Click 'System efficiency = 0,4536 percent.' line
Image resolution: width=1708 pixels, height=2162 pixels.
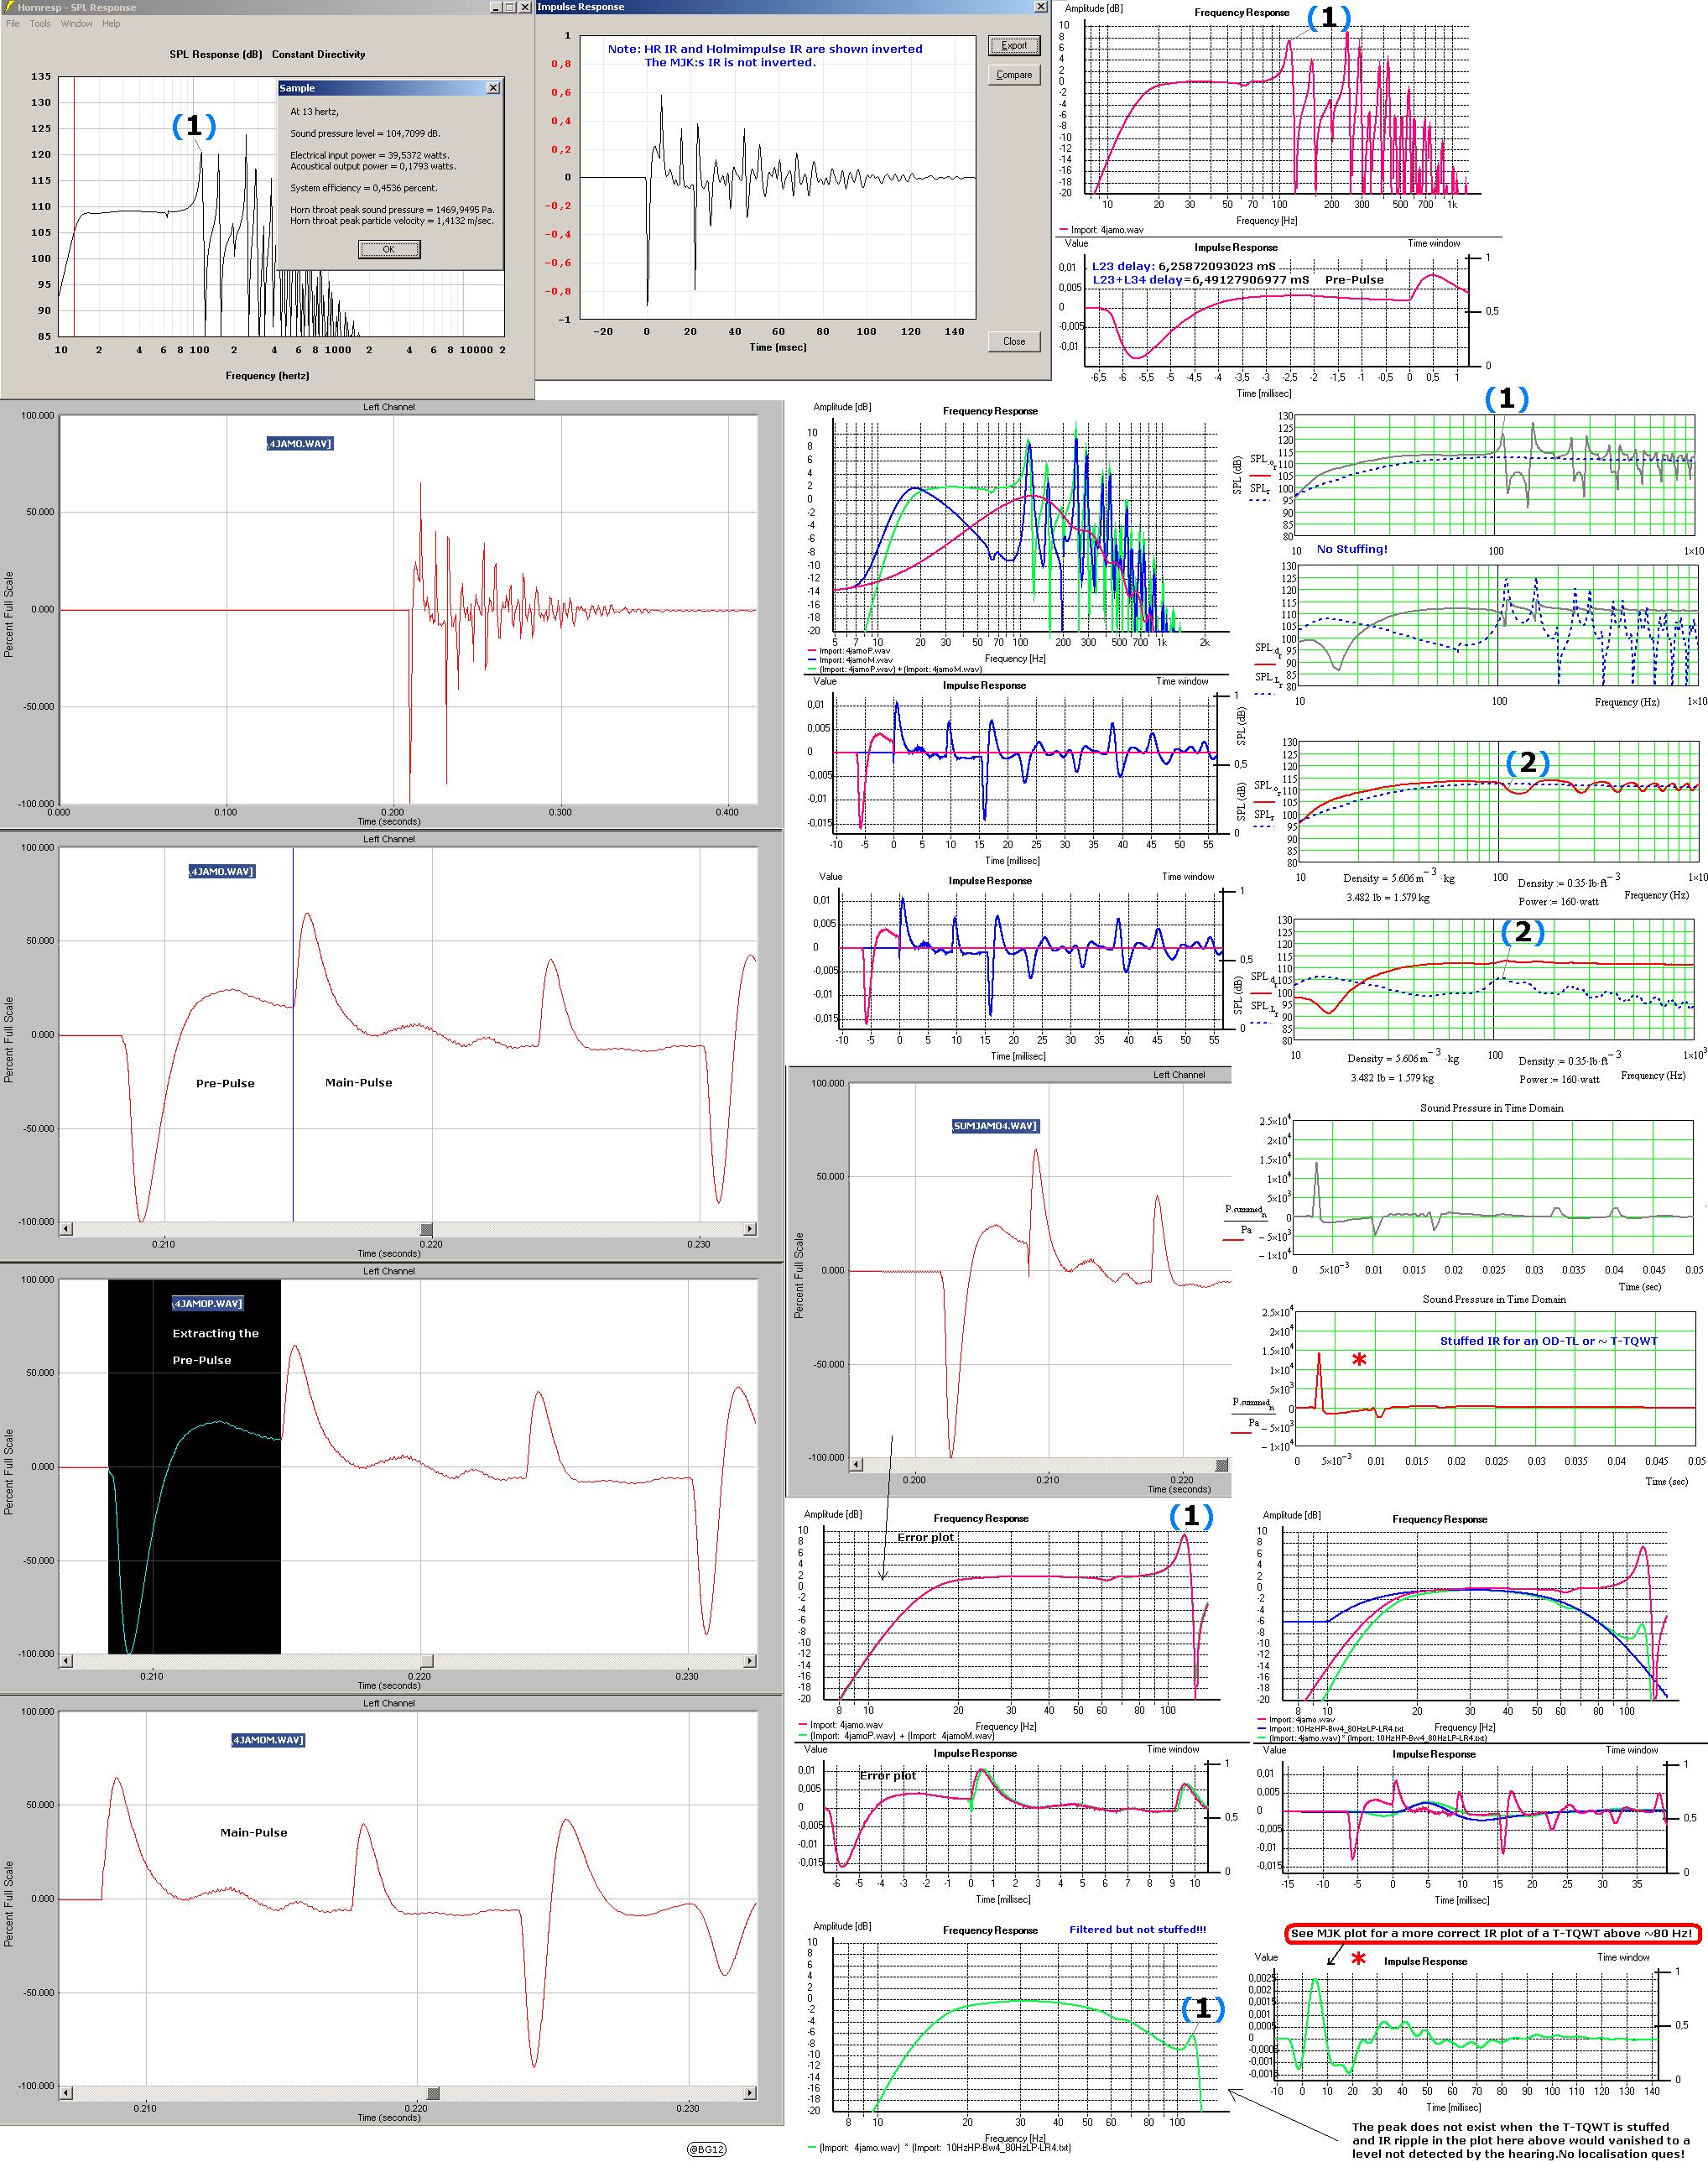(364, 188)
